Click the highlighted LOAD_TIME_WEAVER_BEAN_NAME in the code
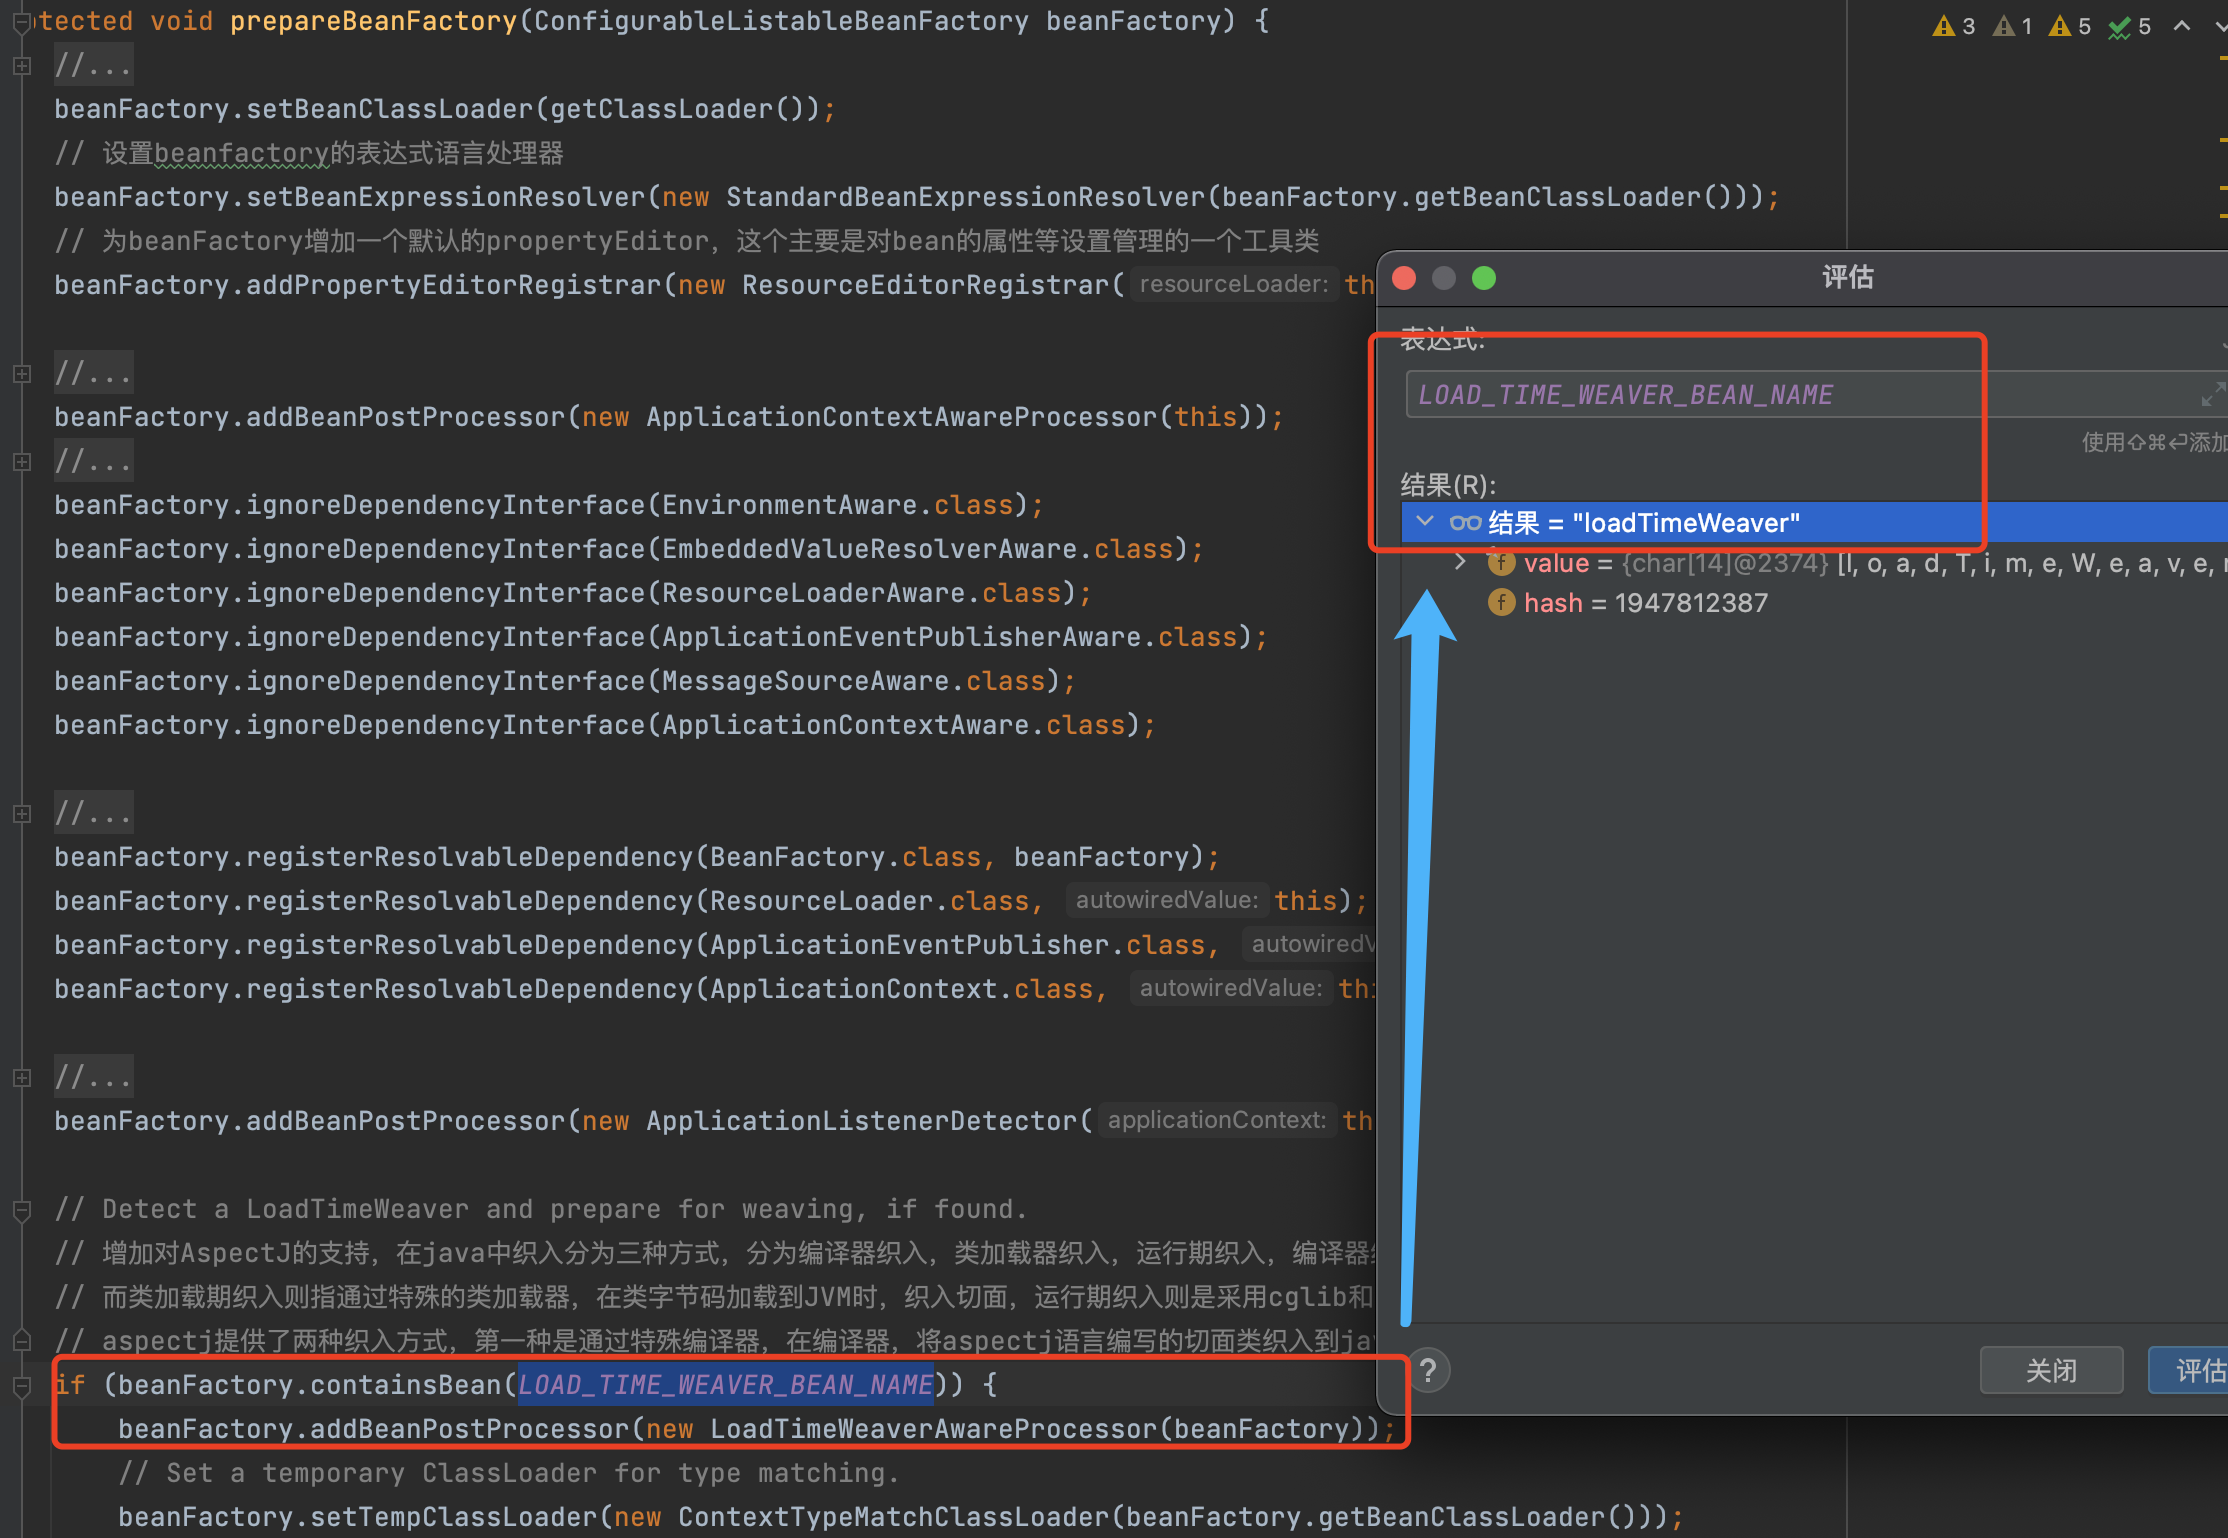Viewport: 2228px width, 1538px height. click(x=725, y=1384)
